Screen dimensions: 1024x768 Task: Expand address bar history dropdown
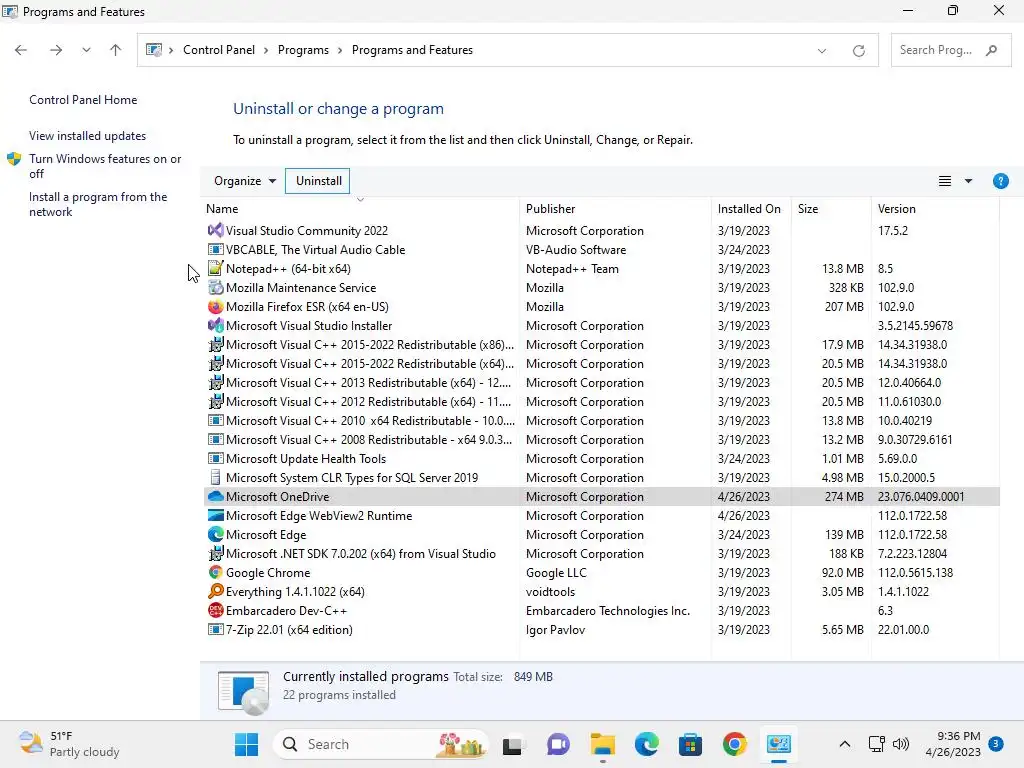(x=822, y=50)
